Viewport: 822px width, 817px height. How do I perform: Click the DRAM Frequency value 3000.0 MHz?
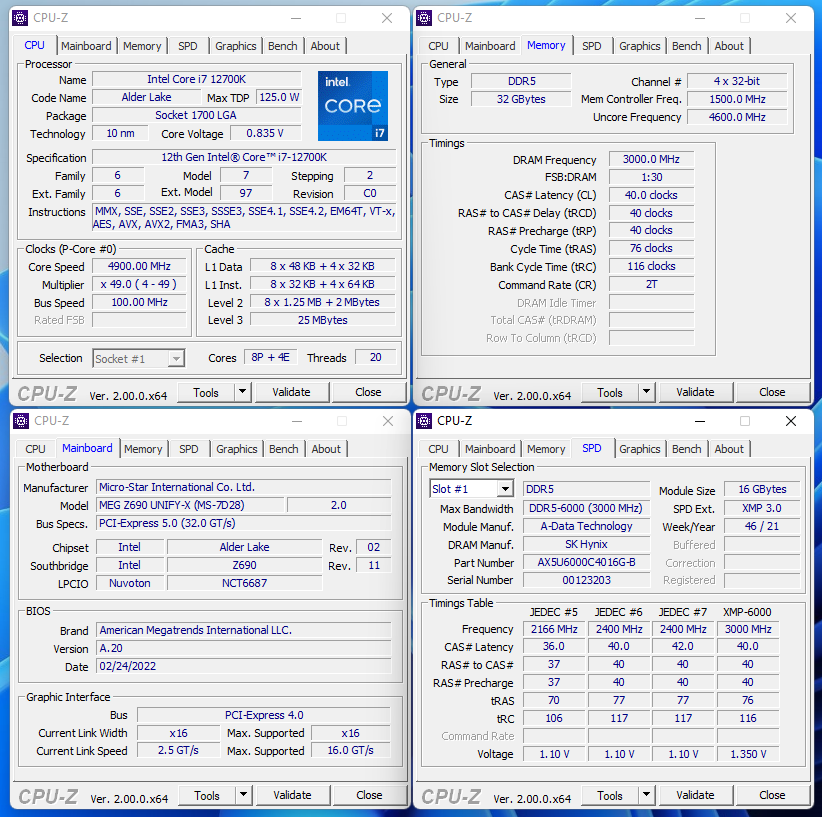click(652, 159)
